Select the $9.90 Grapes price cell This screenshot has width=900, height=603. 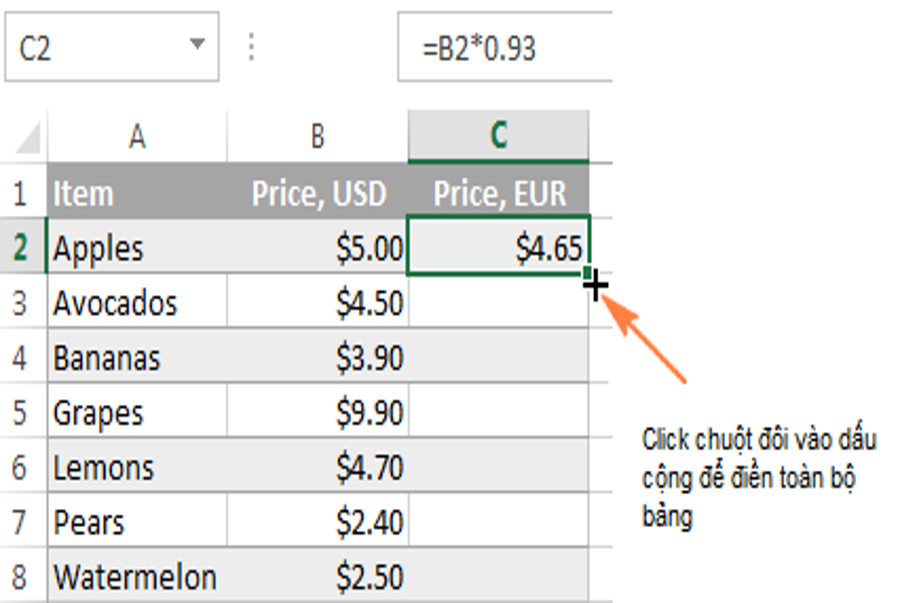(x=317, y=412)
